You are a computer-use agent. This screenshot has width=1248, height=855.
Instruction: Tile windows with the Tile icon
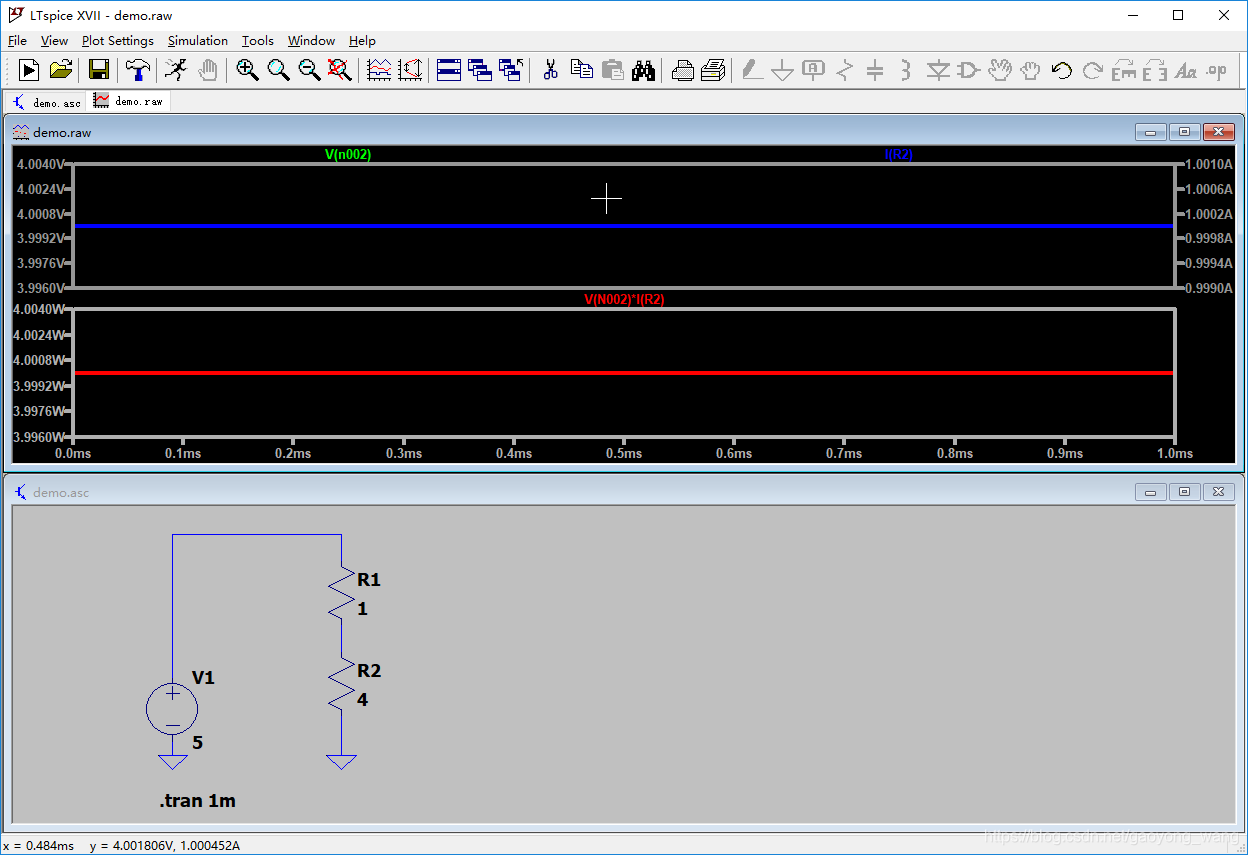449,69
